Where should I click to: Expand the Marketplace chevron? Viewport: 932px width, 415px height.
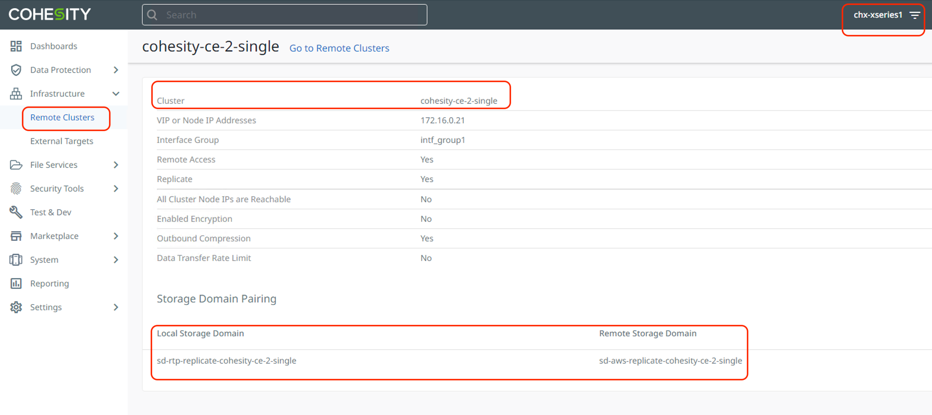[x=116, y=236]
